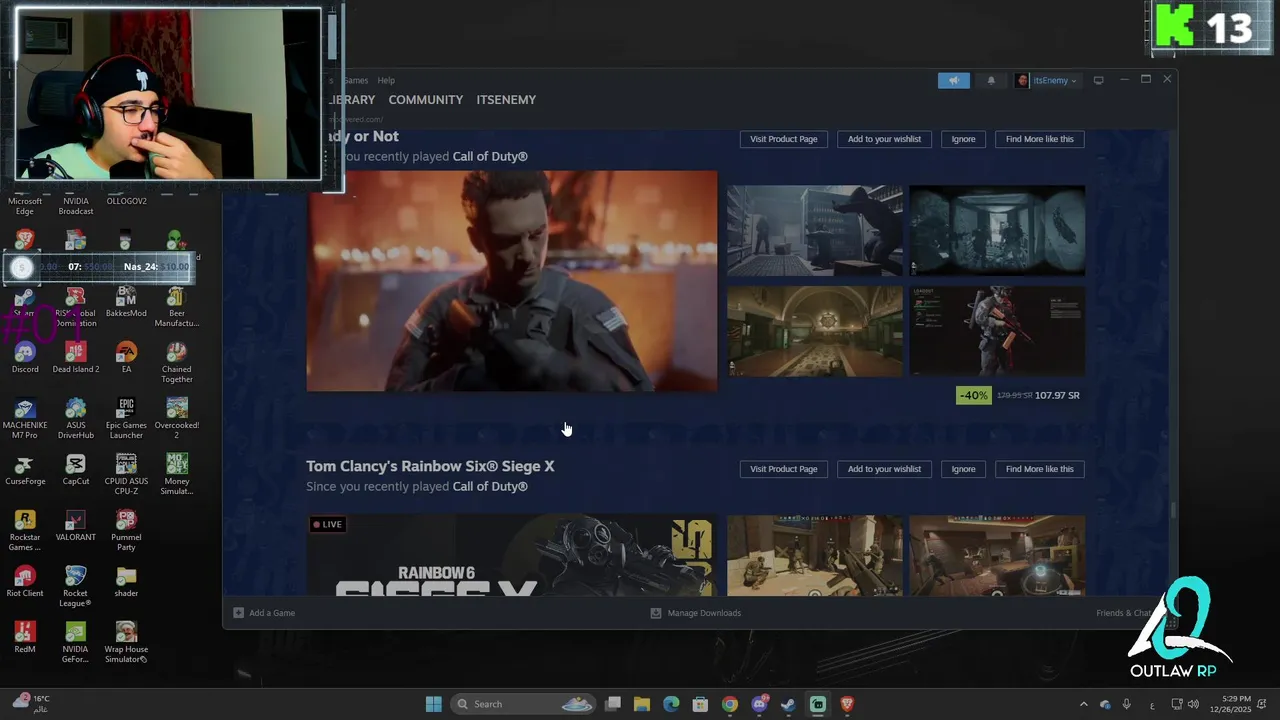Open Epic Games Launcher desktop icon
This screenshot has height=720, width=1280.
click(126, 418)
